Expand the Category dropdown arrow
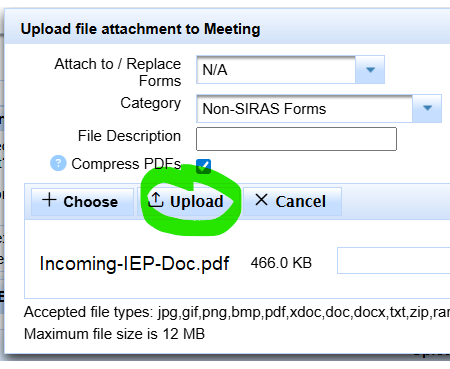This screenshot has height=369, width=450. pos(427,108)
